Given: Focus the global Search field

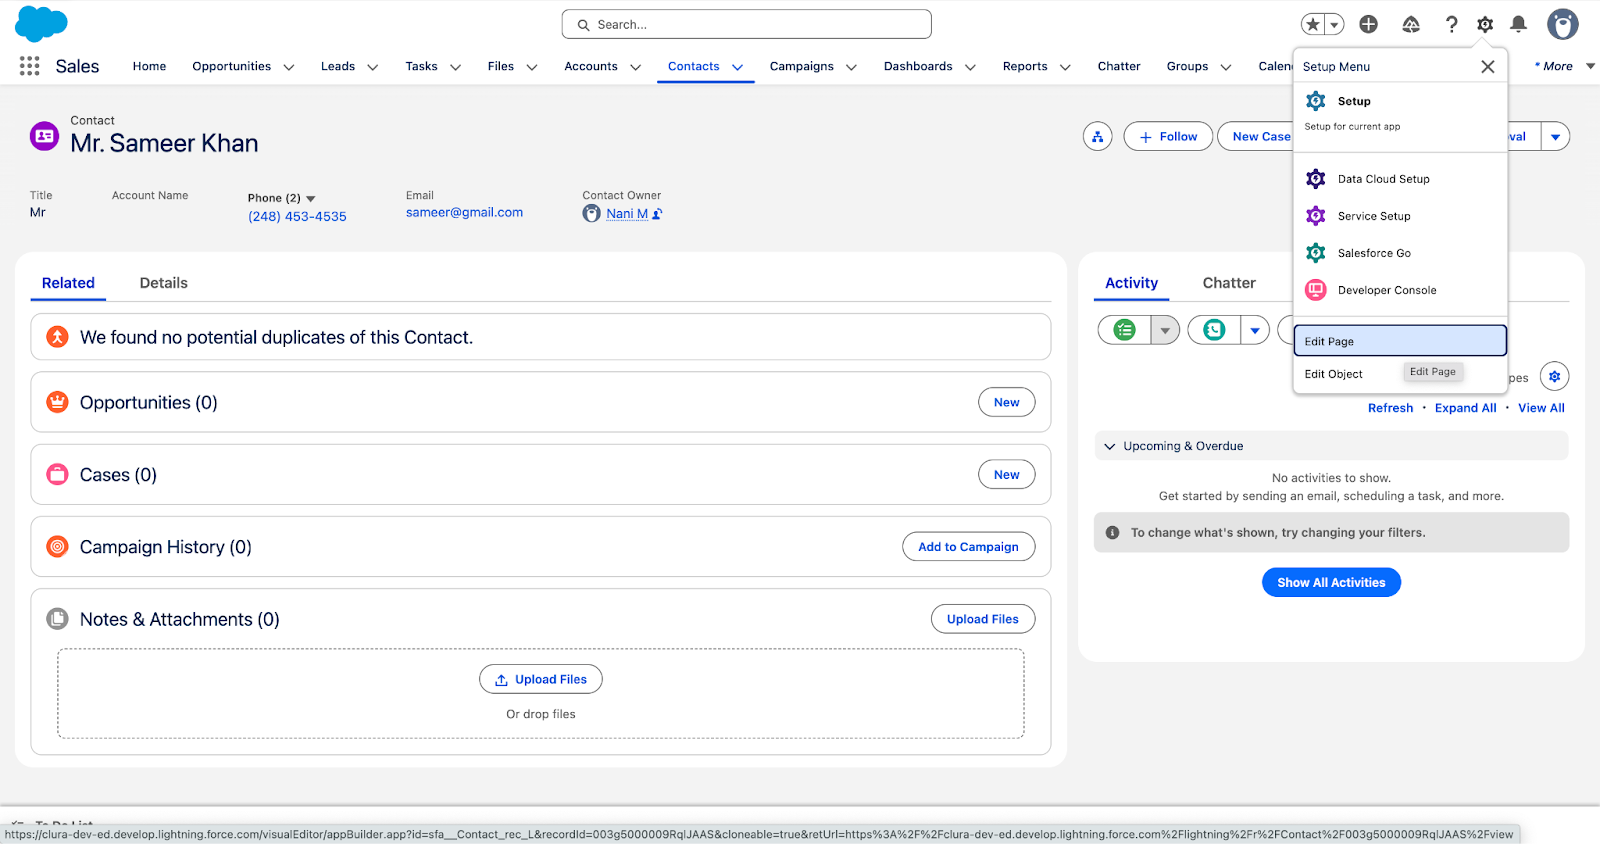Looking at the screenshot, I should click(747, 24).
